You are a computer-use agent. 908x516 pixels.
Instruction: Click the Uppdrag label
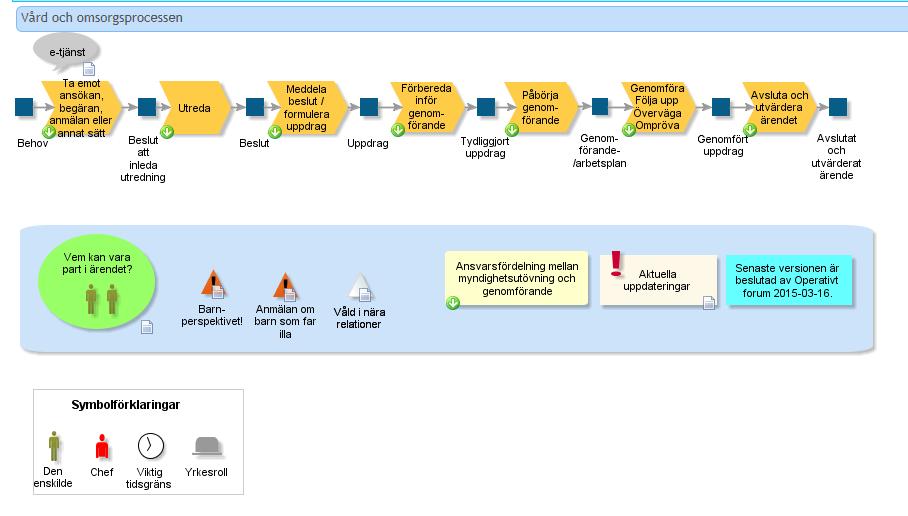[x=368, y=143]
